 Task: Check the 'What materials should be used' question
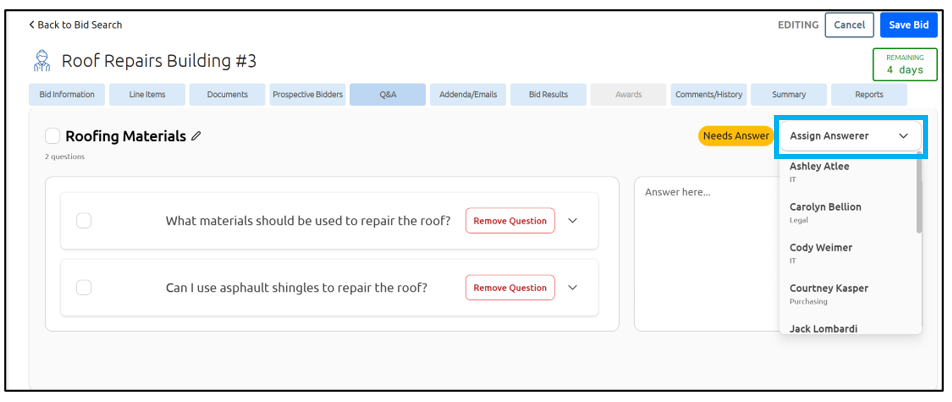[84, 221]
